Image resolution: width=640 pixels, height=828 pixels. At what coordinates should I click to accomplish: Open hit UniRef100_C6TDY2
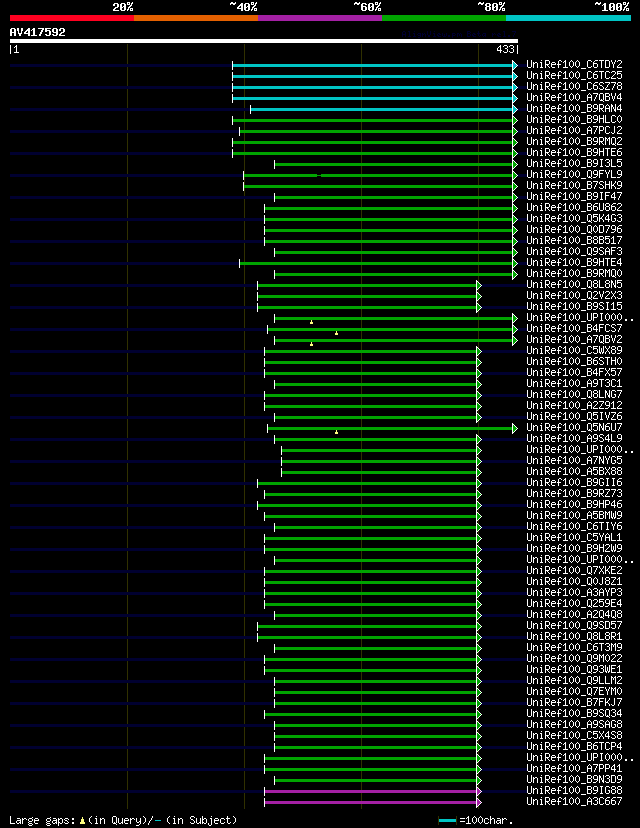pos(574,64)
